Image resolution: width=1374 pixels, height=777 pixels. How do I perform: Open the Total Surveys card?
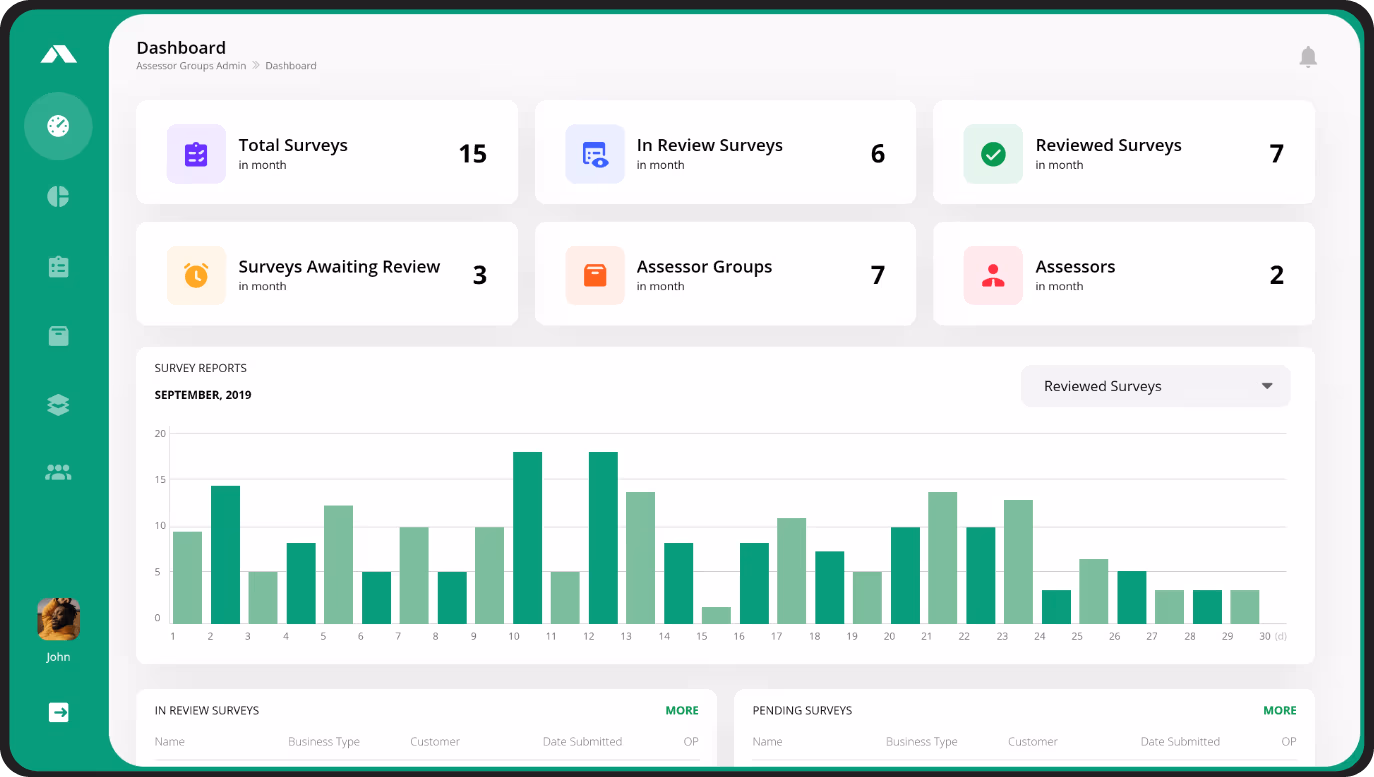(326, 153)
